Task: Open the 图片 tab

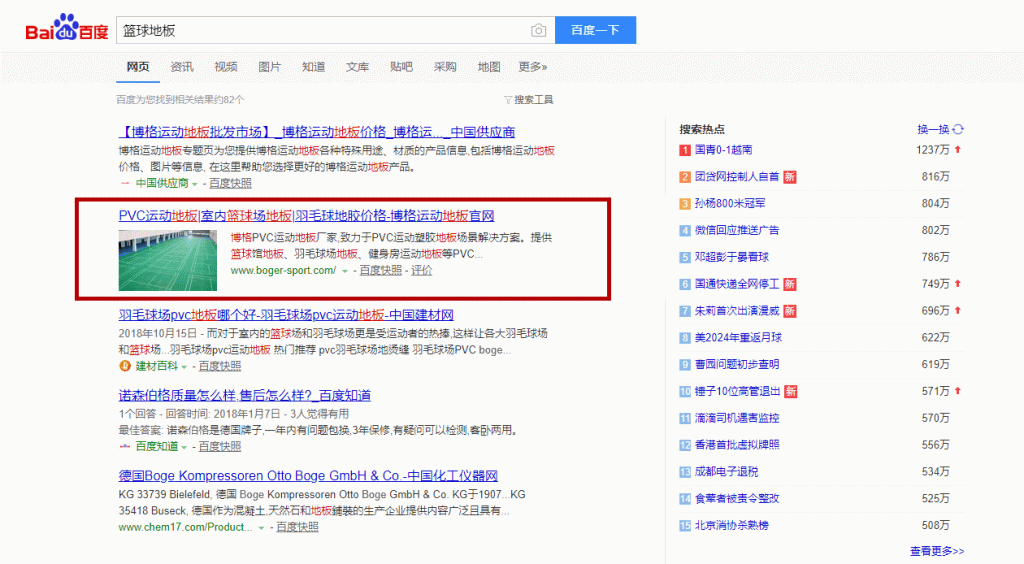Action: click(x=269, y=67)
